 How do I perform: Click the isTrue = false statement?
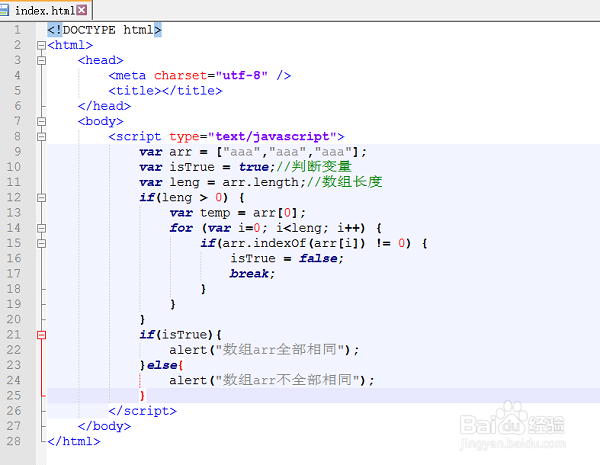point(287,259)
